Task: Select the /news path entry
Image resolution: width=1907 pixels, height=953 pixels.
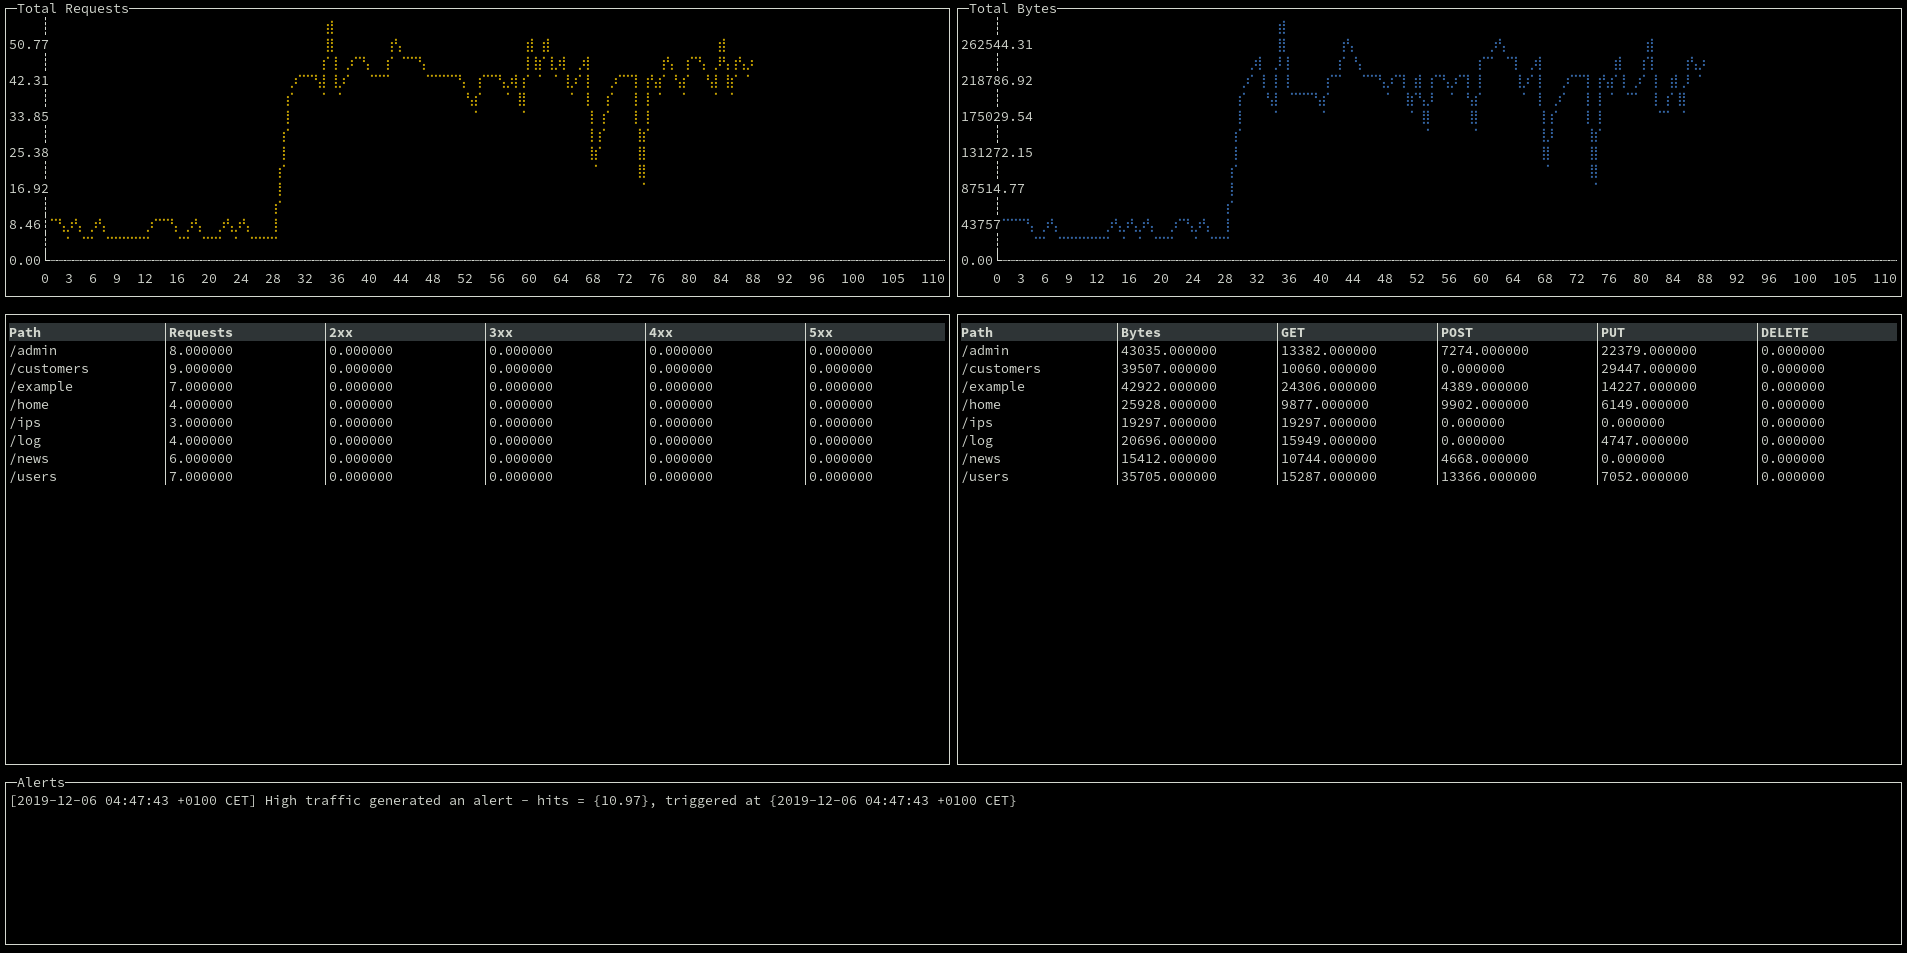Action: (x=30, y=459)
